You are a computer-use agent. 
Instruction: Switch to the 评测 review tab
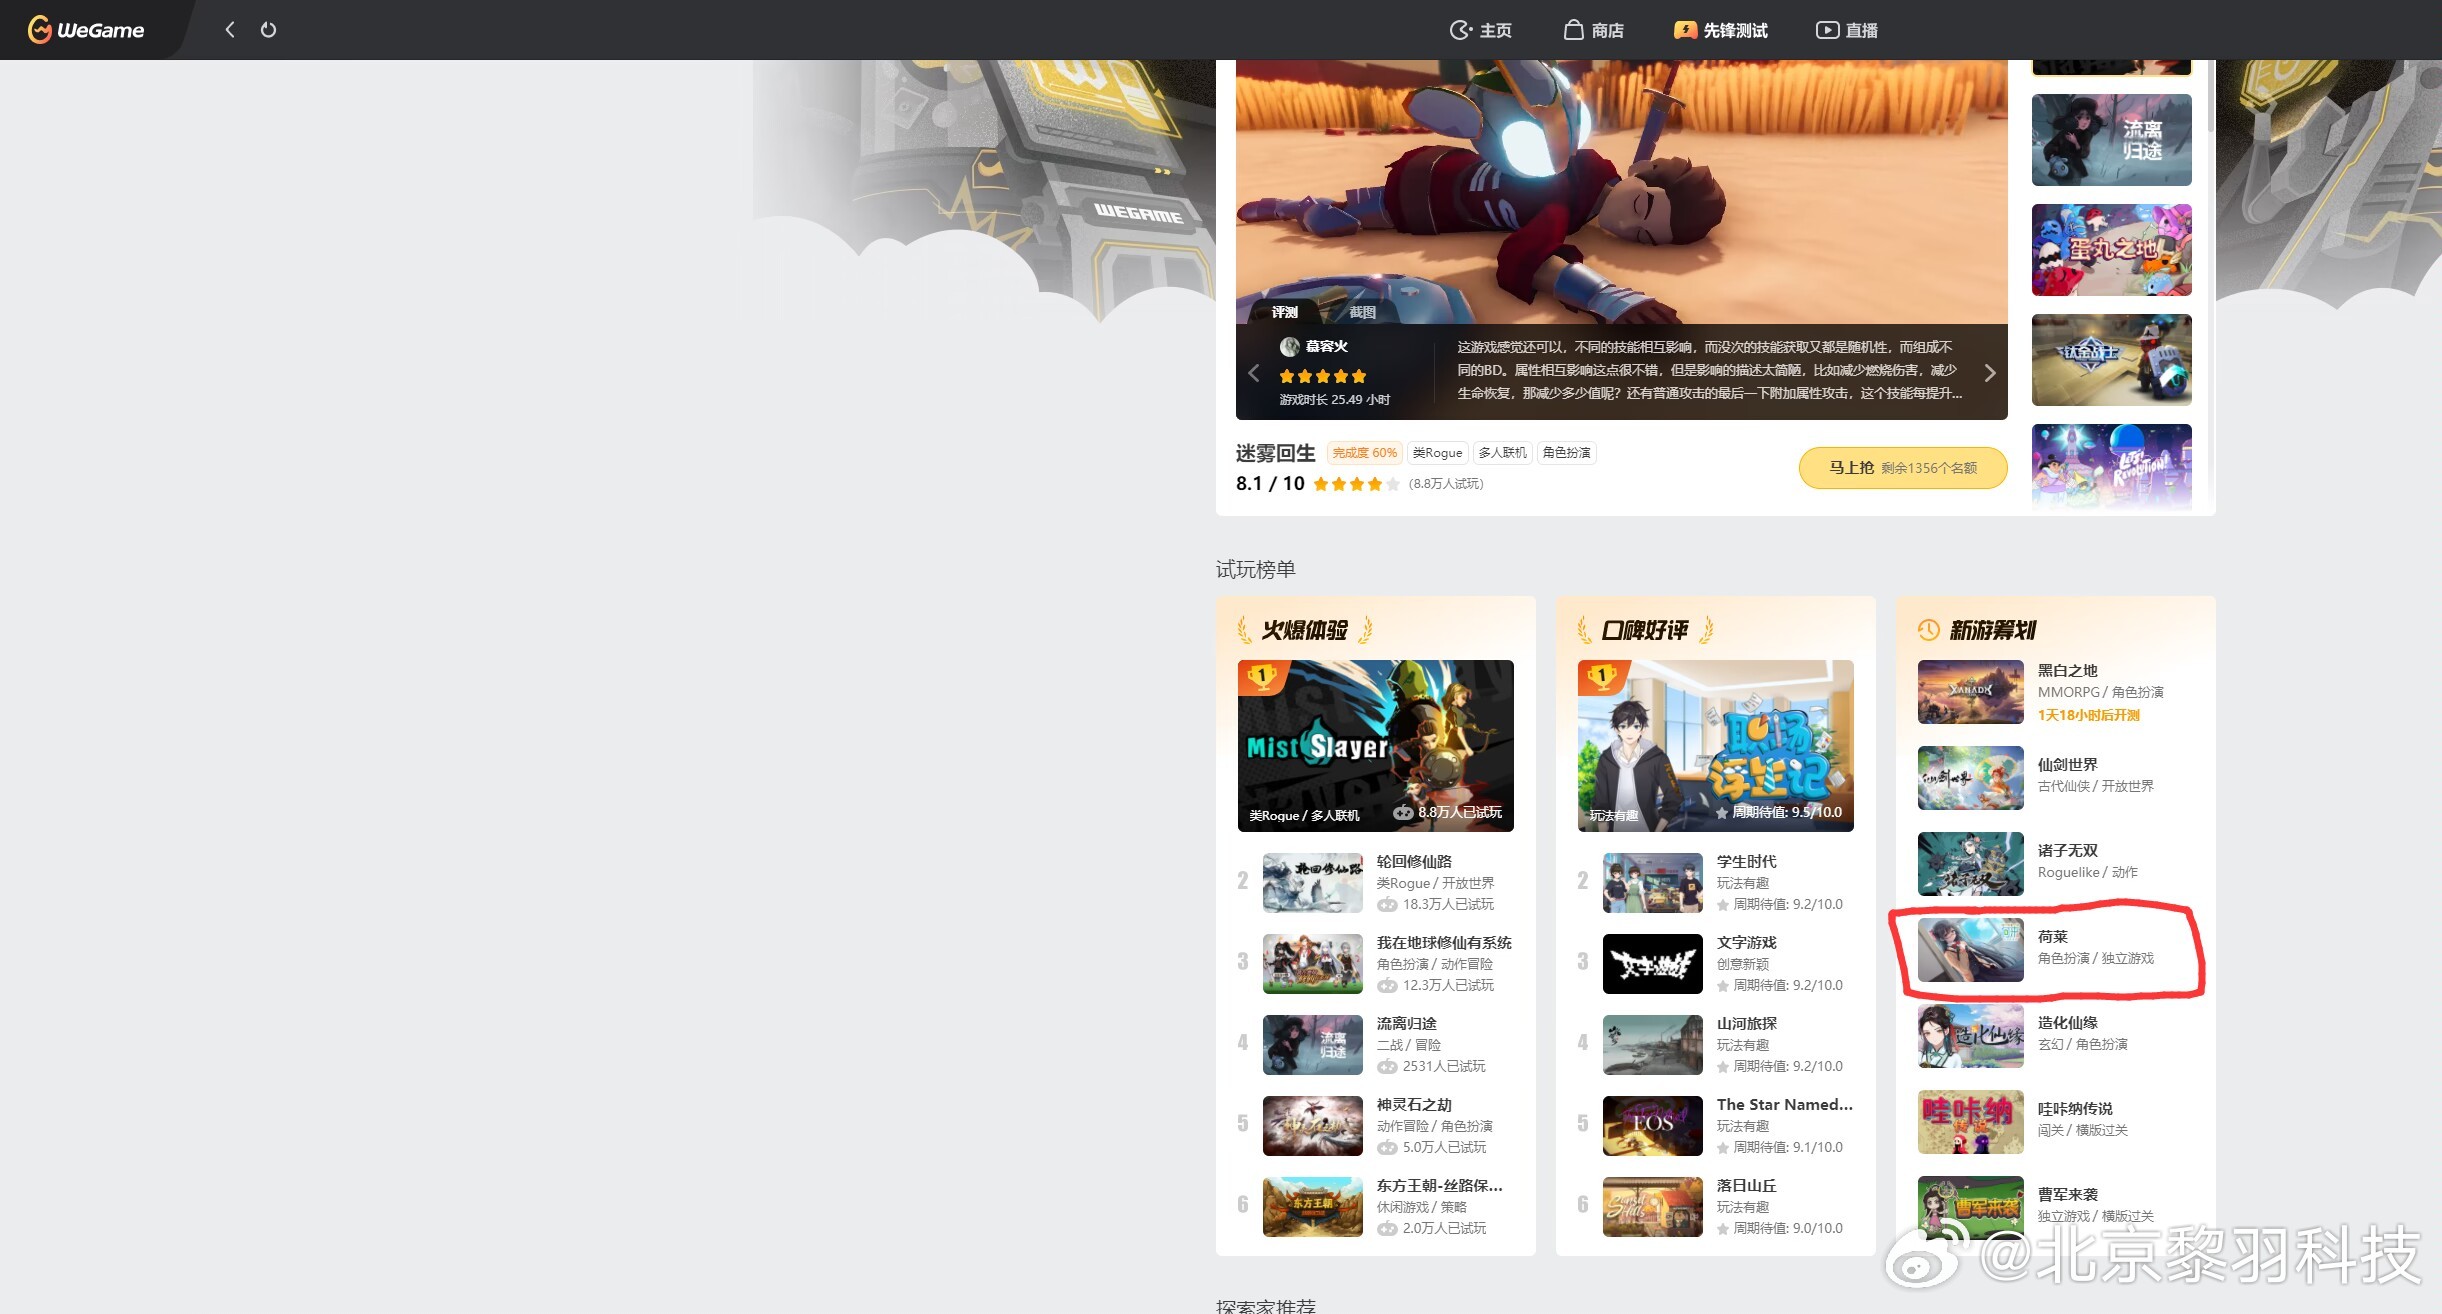pyautogui.click(x=1285, y=312)
